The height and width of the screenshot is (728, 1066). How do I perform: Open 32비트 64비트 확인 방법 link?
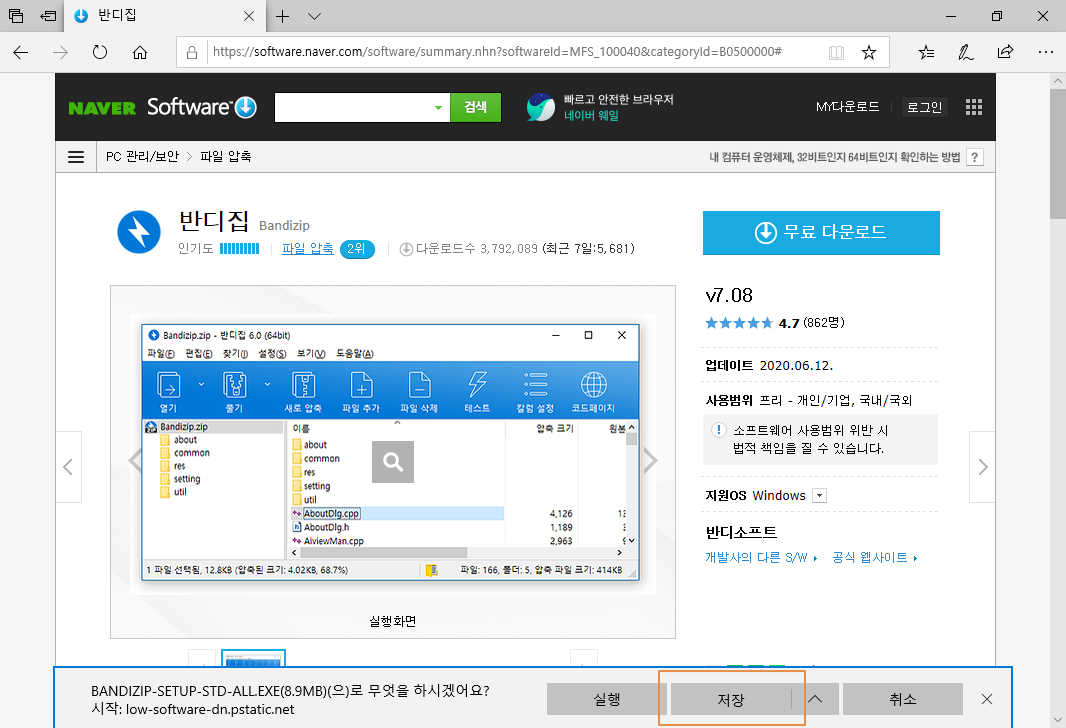835,157
